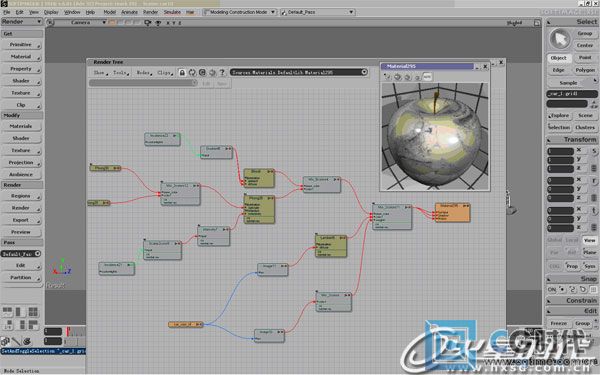Toggle Polygon selection filter
Image resolution: width=600 pixels, height=375 pixels.
pos(585,70)
